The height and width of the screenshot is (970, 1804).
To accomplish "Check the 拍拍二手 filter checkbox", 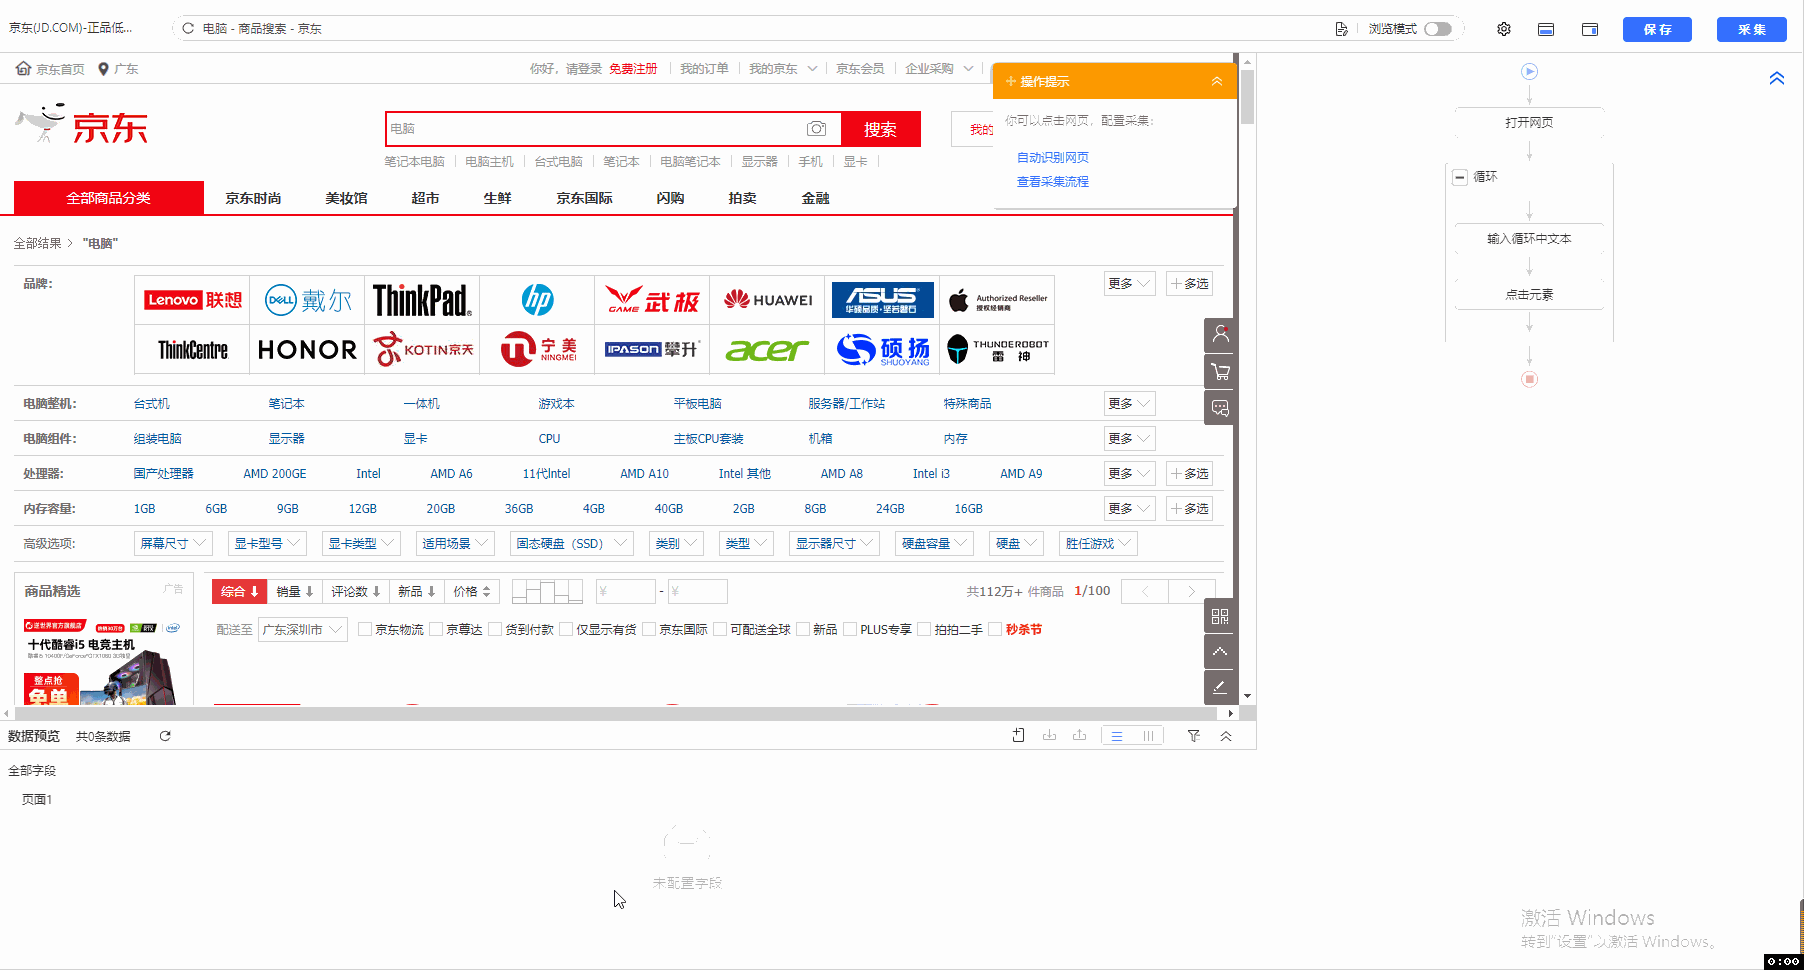I will [x=924, y=629].
